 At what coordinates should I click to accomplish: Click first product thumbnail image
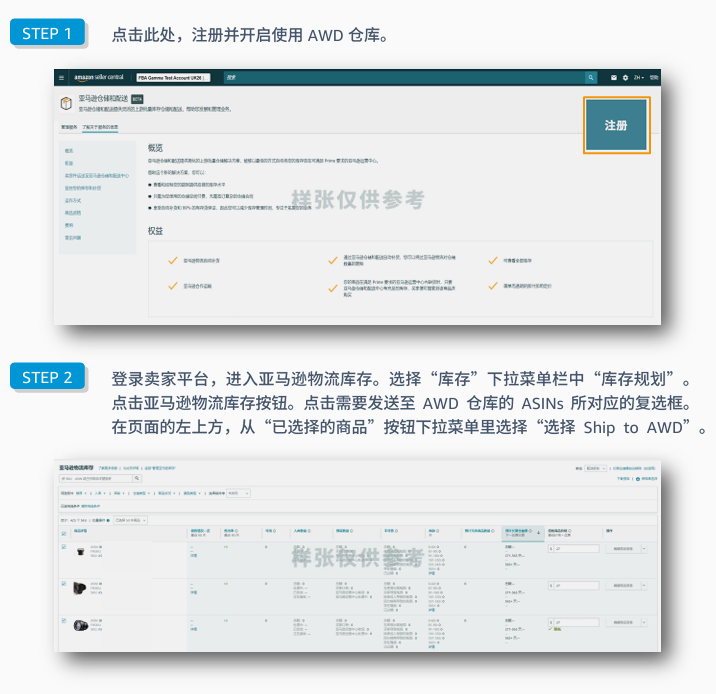[x=81, y=552]
